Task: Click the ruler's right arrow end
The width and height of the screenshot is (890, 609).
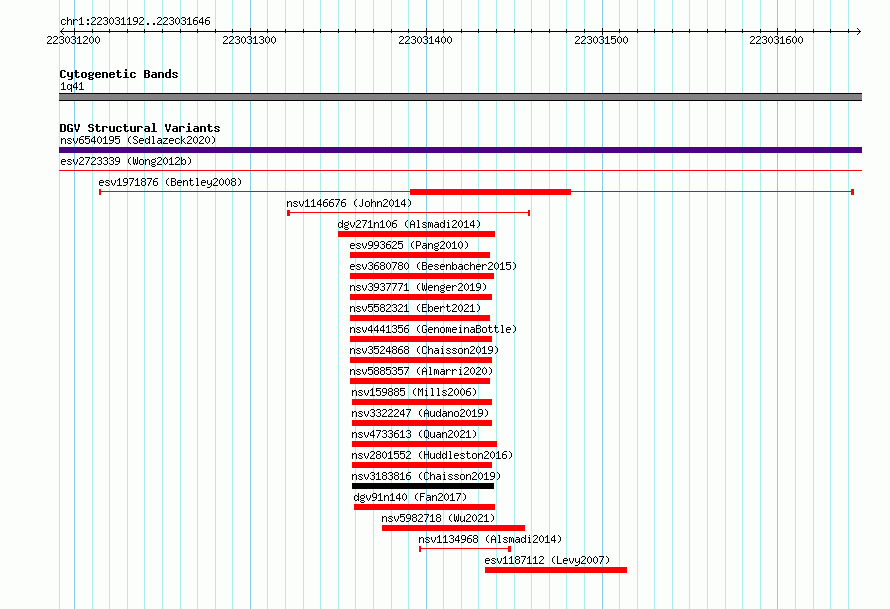Action: click(859, 31)
